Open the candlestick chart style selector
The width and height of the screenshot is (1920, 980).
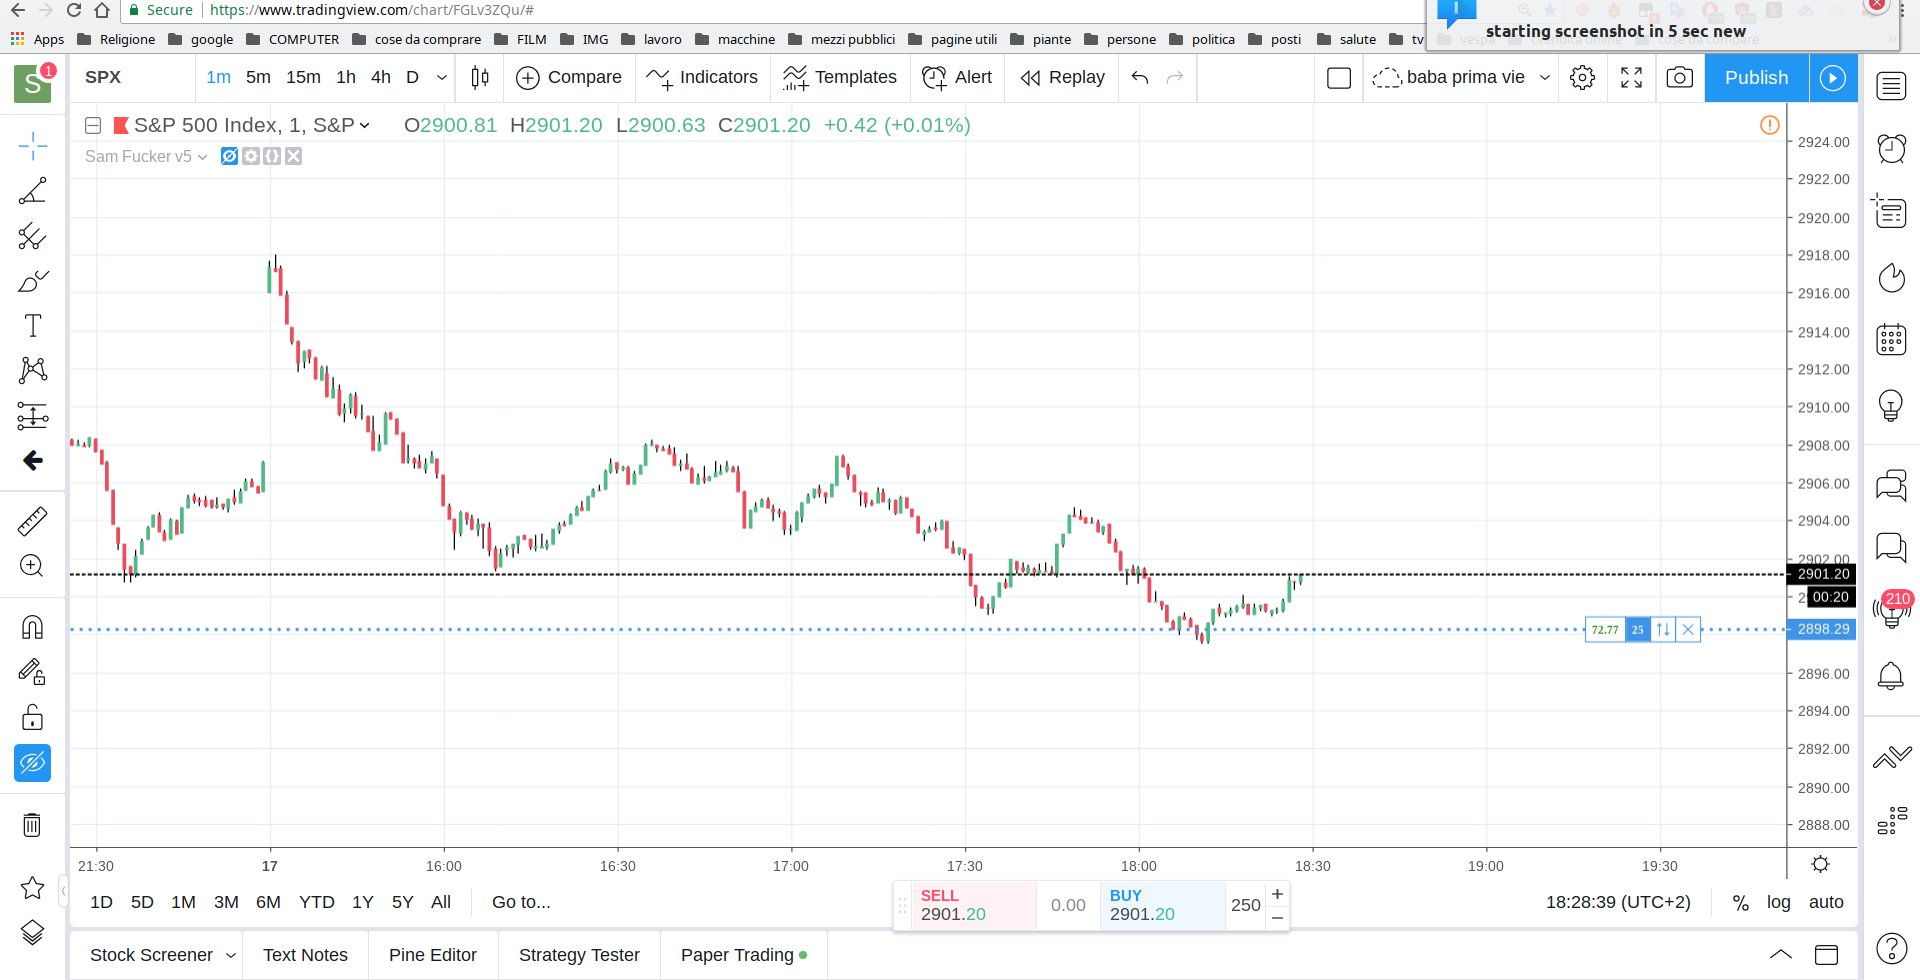(x=480, y=77)
